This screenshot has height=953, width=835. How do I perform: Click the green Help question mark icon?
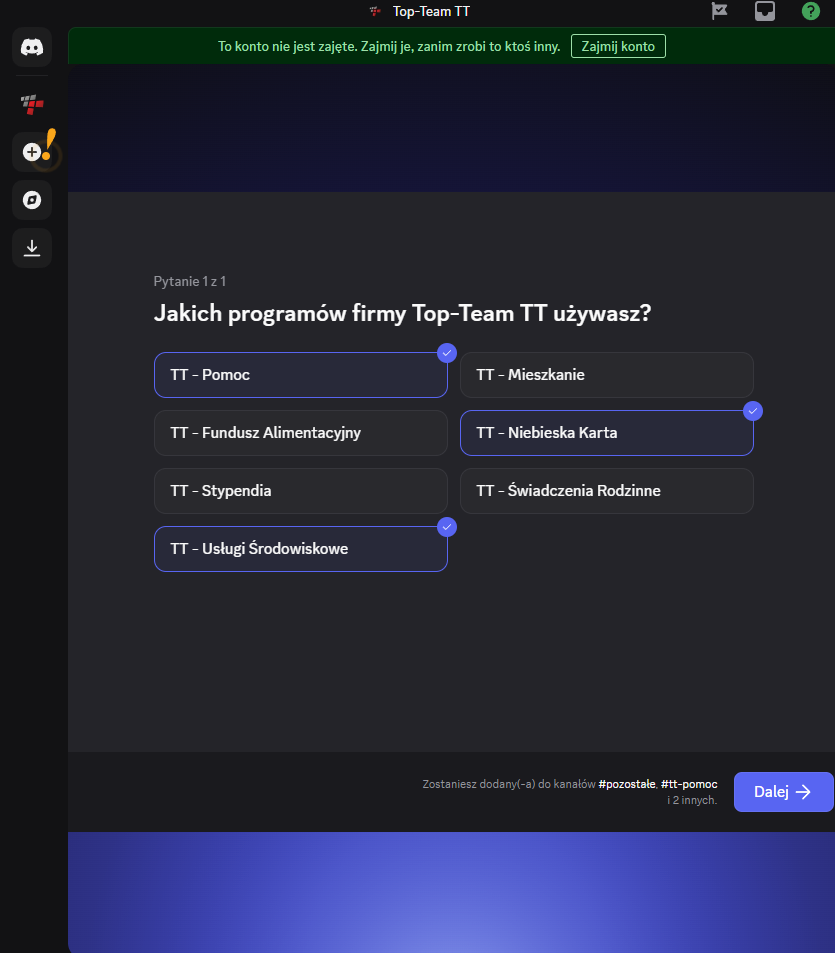point(811,11)
